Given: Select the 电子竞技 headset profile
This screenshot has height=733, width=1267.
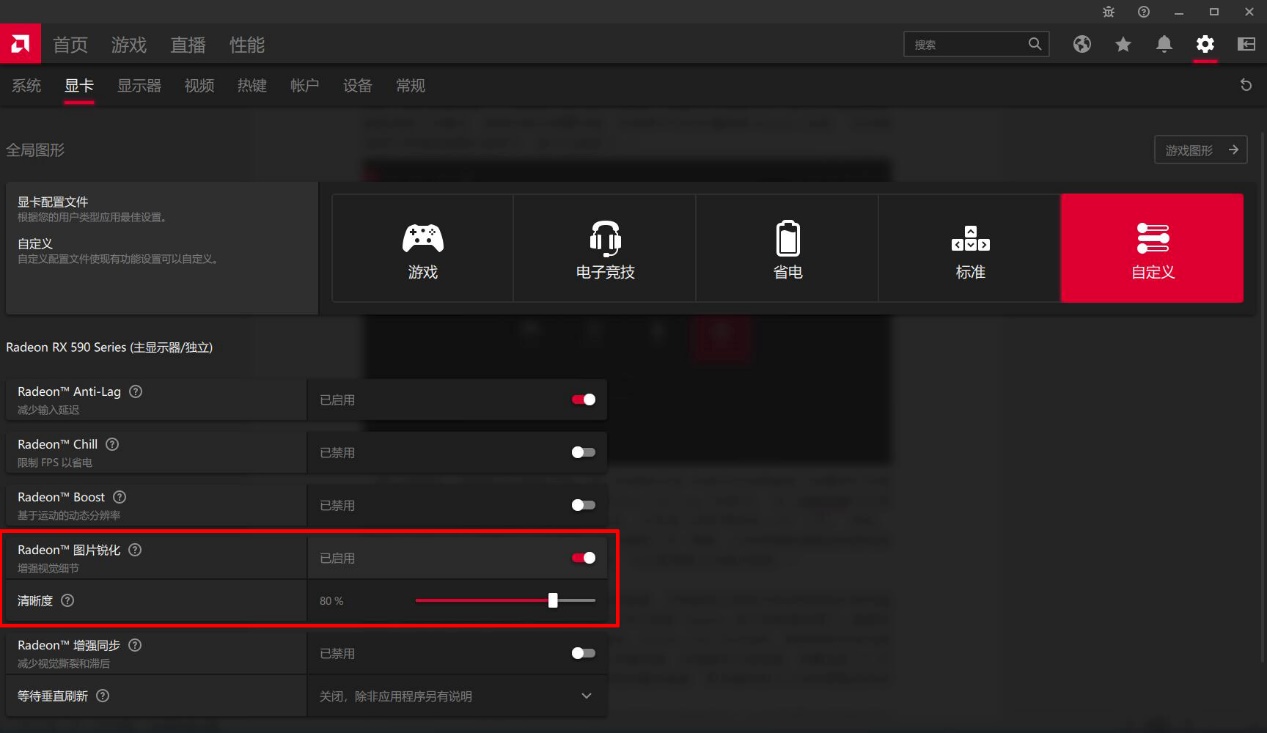Looking at the screenshot, I should pyautogui.click(x=605, y=248).
